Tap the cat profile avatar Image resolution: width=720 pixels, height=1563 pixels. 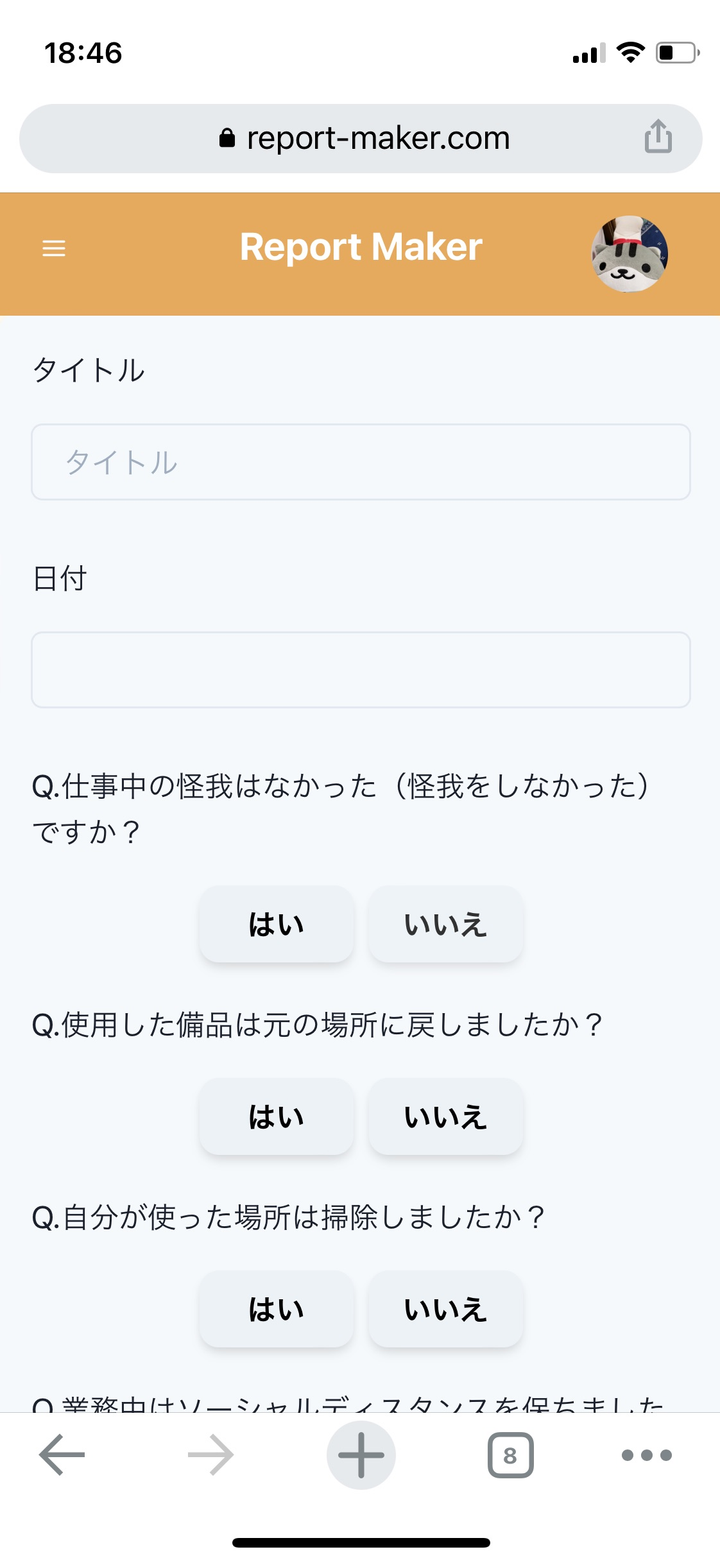pos(629,253)
